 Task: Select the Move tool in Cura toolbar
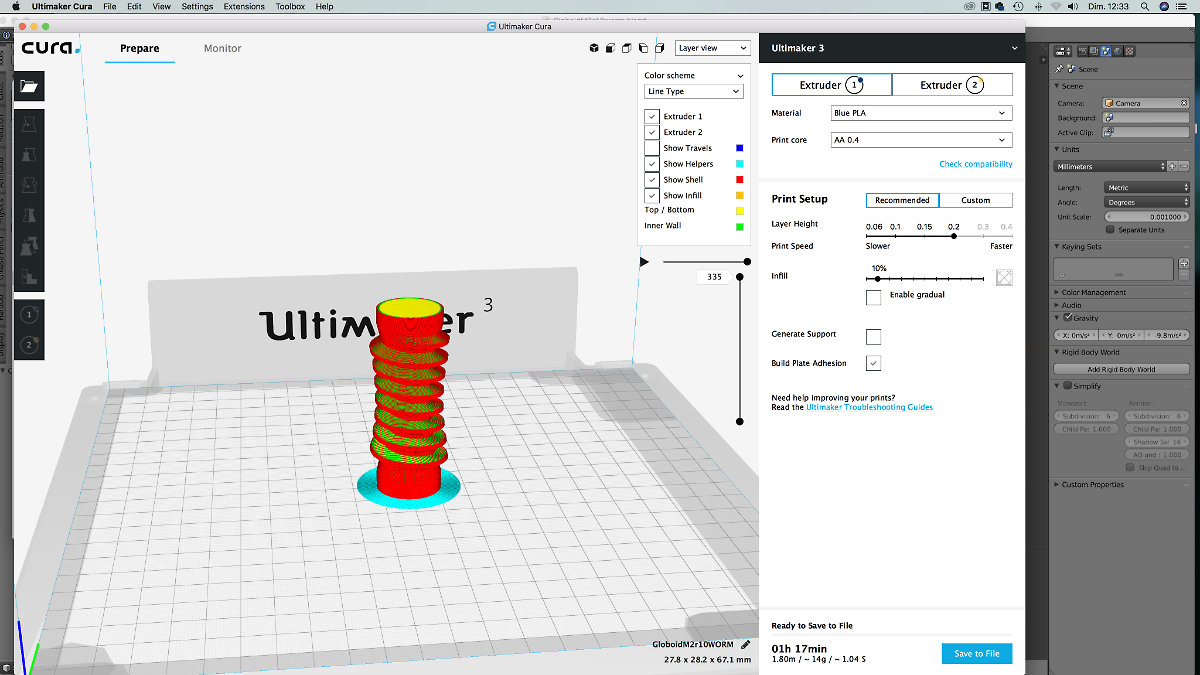(x=29, y=123)
